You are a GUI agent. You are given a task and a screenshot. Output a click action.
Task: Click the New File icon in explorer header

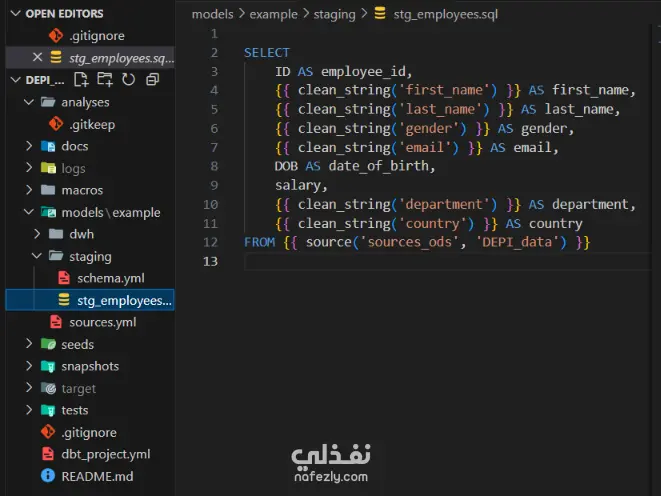point(81,79)
